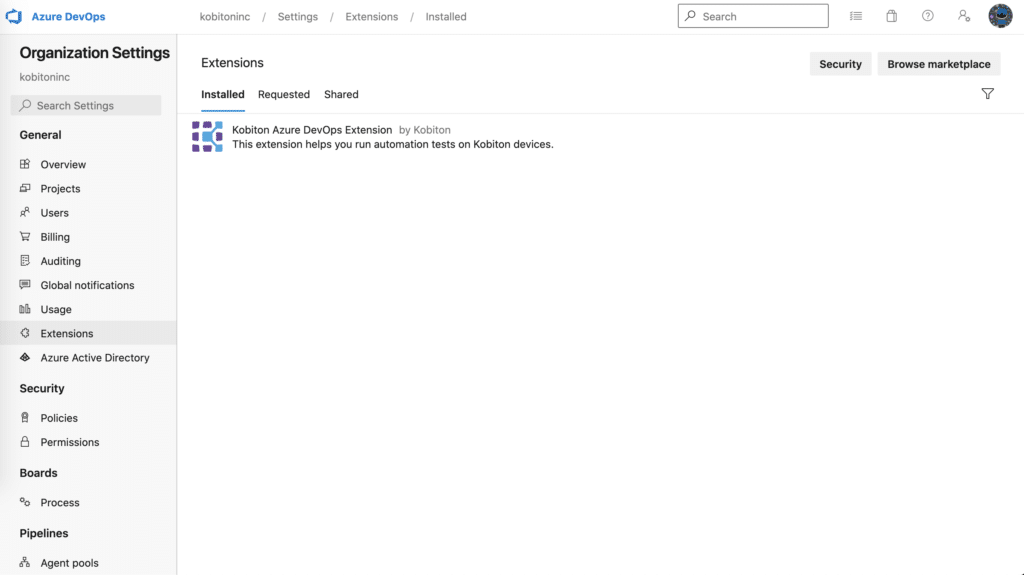Click the Azure DevOps header text
The width and height of the screenshot is (1024, 575).
pyautogui.click(x=69, y=17)
